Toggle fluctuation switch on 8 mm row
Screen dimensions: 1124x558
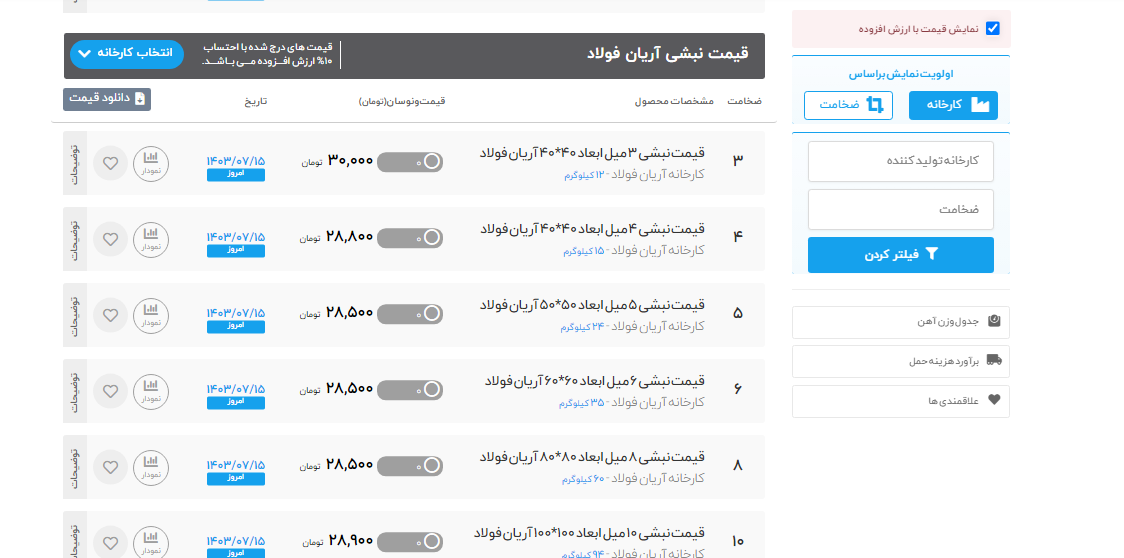pyautogui.click(x=410, y=466)
